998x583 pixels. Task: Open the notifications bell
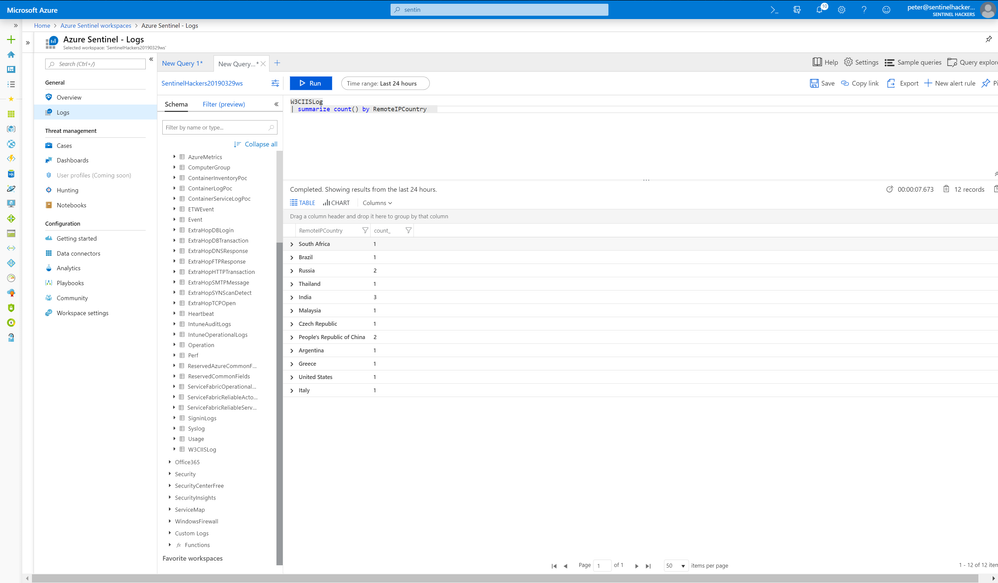point(820,10)
